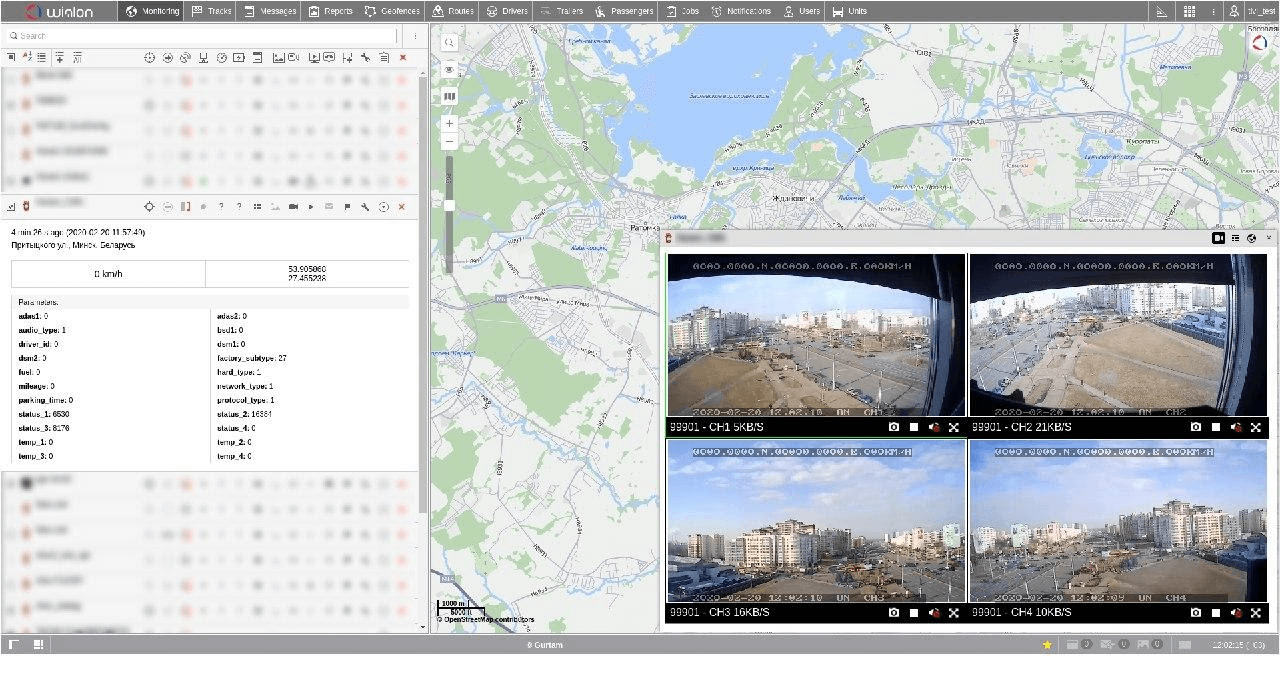Expand the CH4 video to fullscreen
Screen dimensions: 1280x688
coord(1256,612)
